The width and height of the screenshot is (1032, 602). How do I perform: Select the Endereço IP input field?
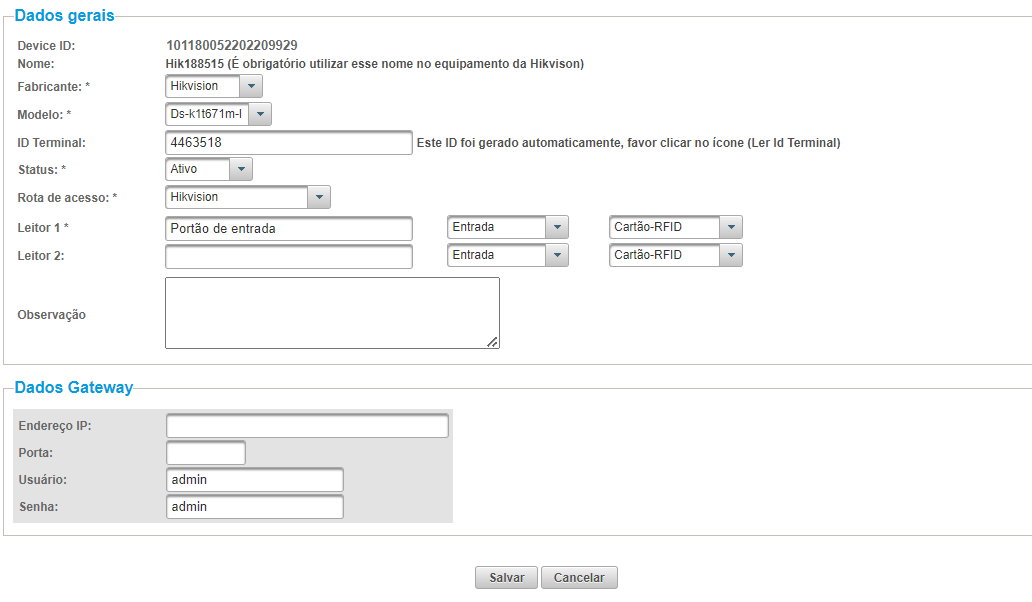[x=307, y=426]
